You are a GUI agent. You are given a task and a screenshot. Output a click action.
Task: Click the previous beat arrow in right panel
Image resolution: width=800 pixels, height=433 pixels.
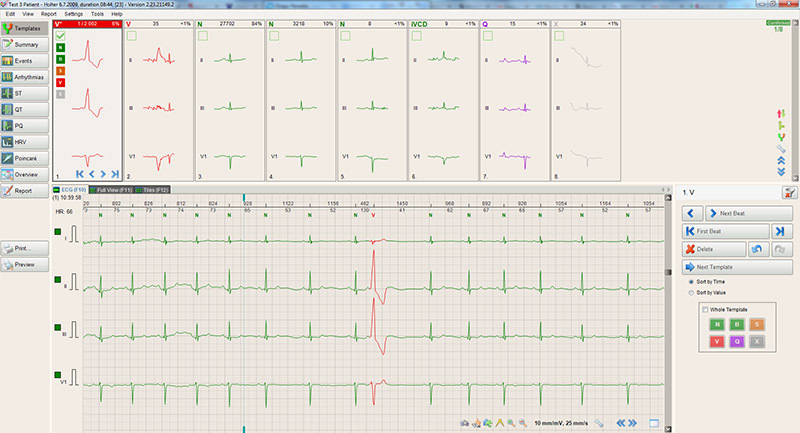coord(692,213)
